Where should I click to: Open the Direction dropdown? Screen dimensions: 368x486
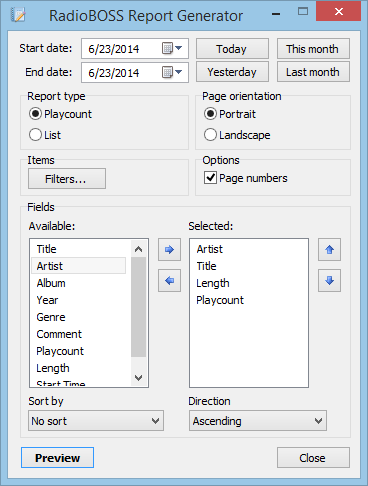tap(258, 421)
